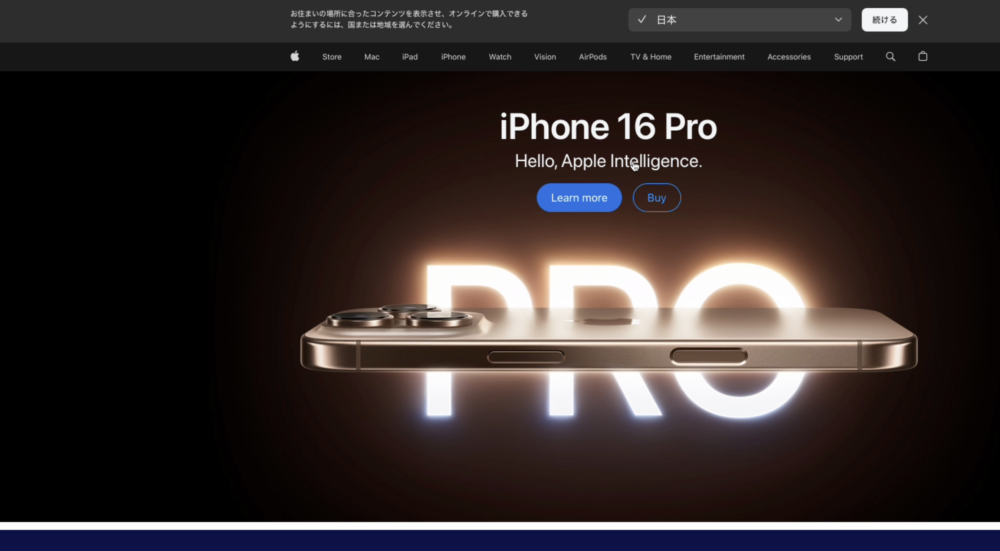Open the shopping bag icon
This screenshot has width=1000, height=551.
[922, 57]
